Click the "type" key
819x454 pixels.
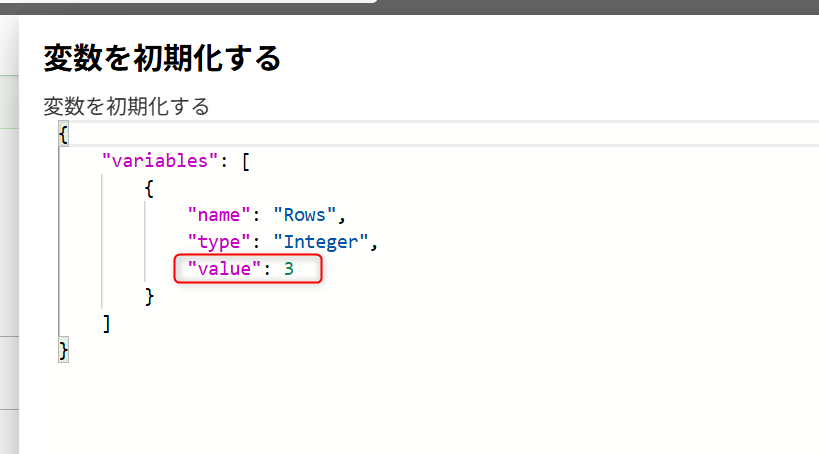[219, 242]
